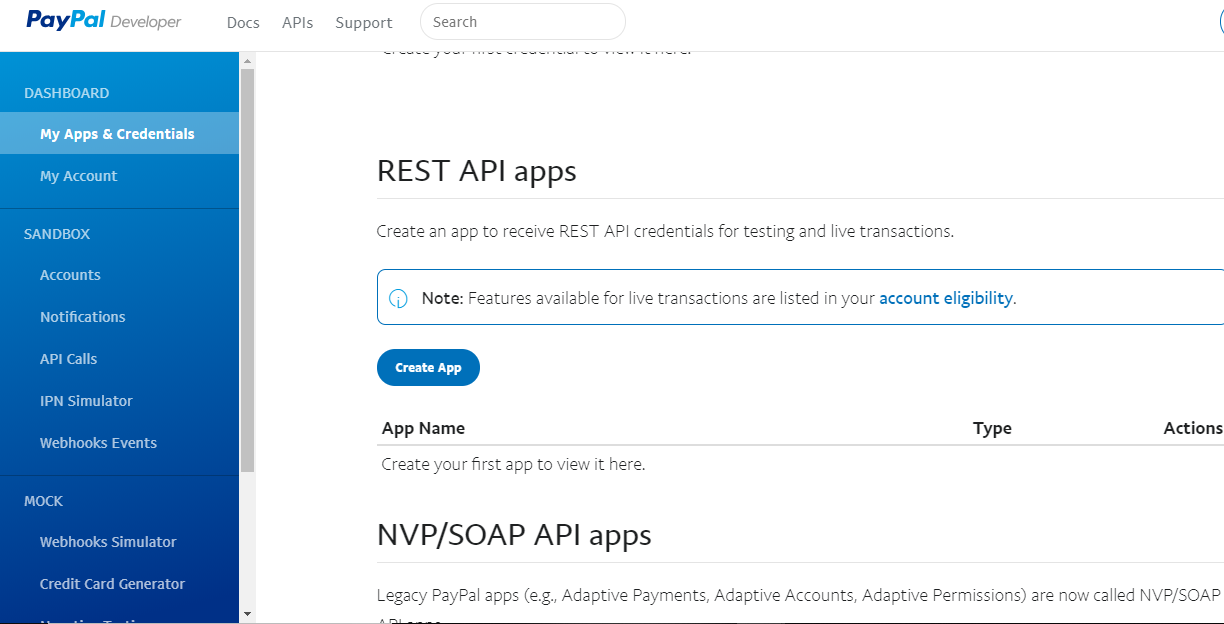Open the Webhooks Simulator
1224x624 pixels.
pyautogui.click(x=108, y=542)
